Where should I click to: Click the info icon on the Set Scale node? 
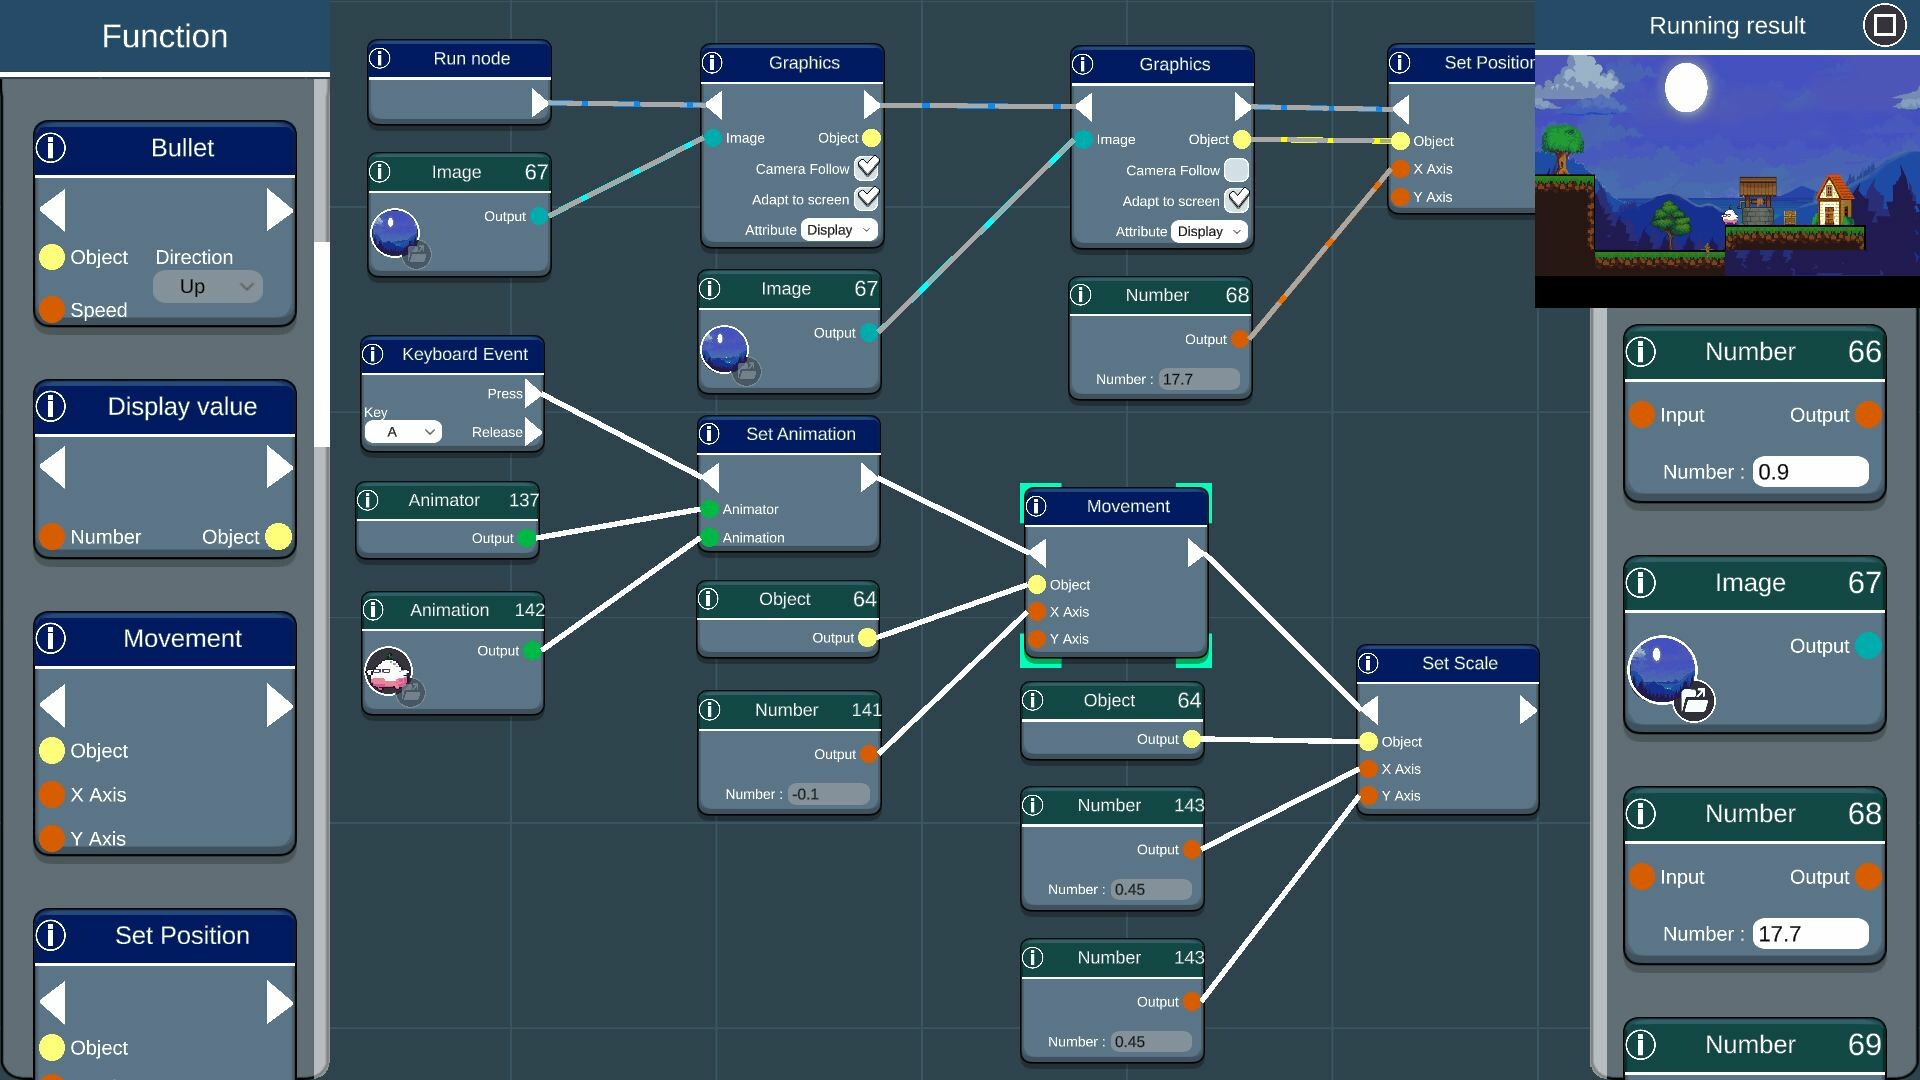click(1370, 663)
